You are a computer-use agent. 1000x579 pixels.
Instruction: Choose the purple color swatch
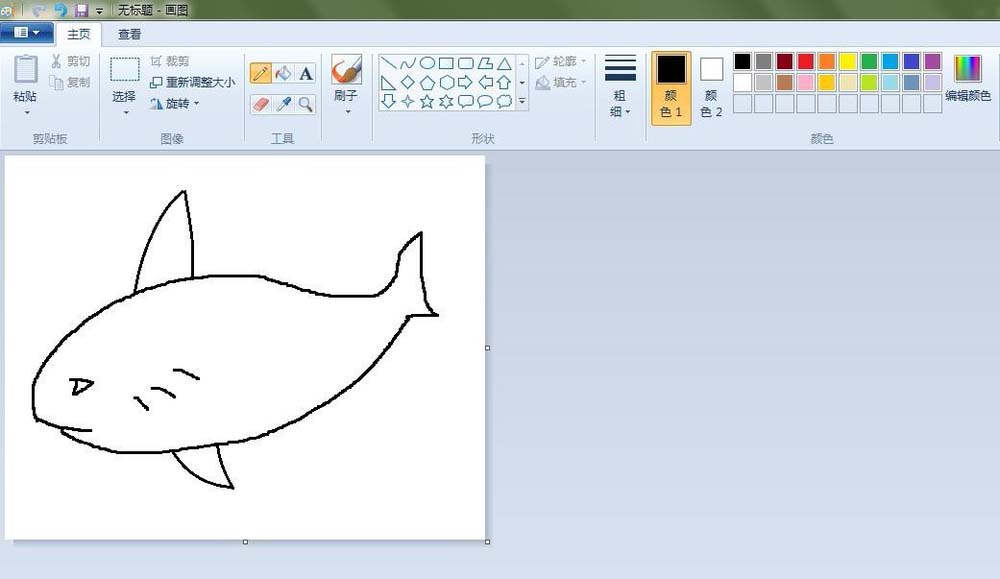(x=932, y=61)
